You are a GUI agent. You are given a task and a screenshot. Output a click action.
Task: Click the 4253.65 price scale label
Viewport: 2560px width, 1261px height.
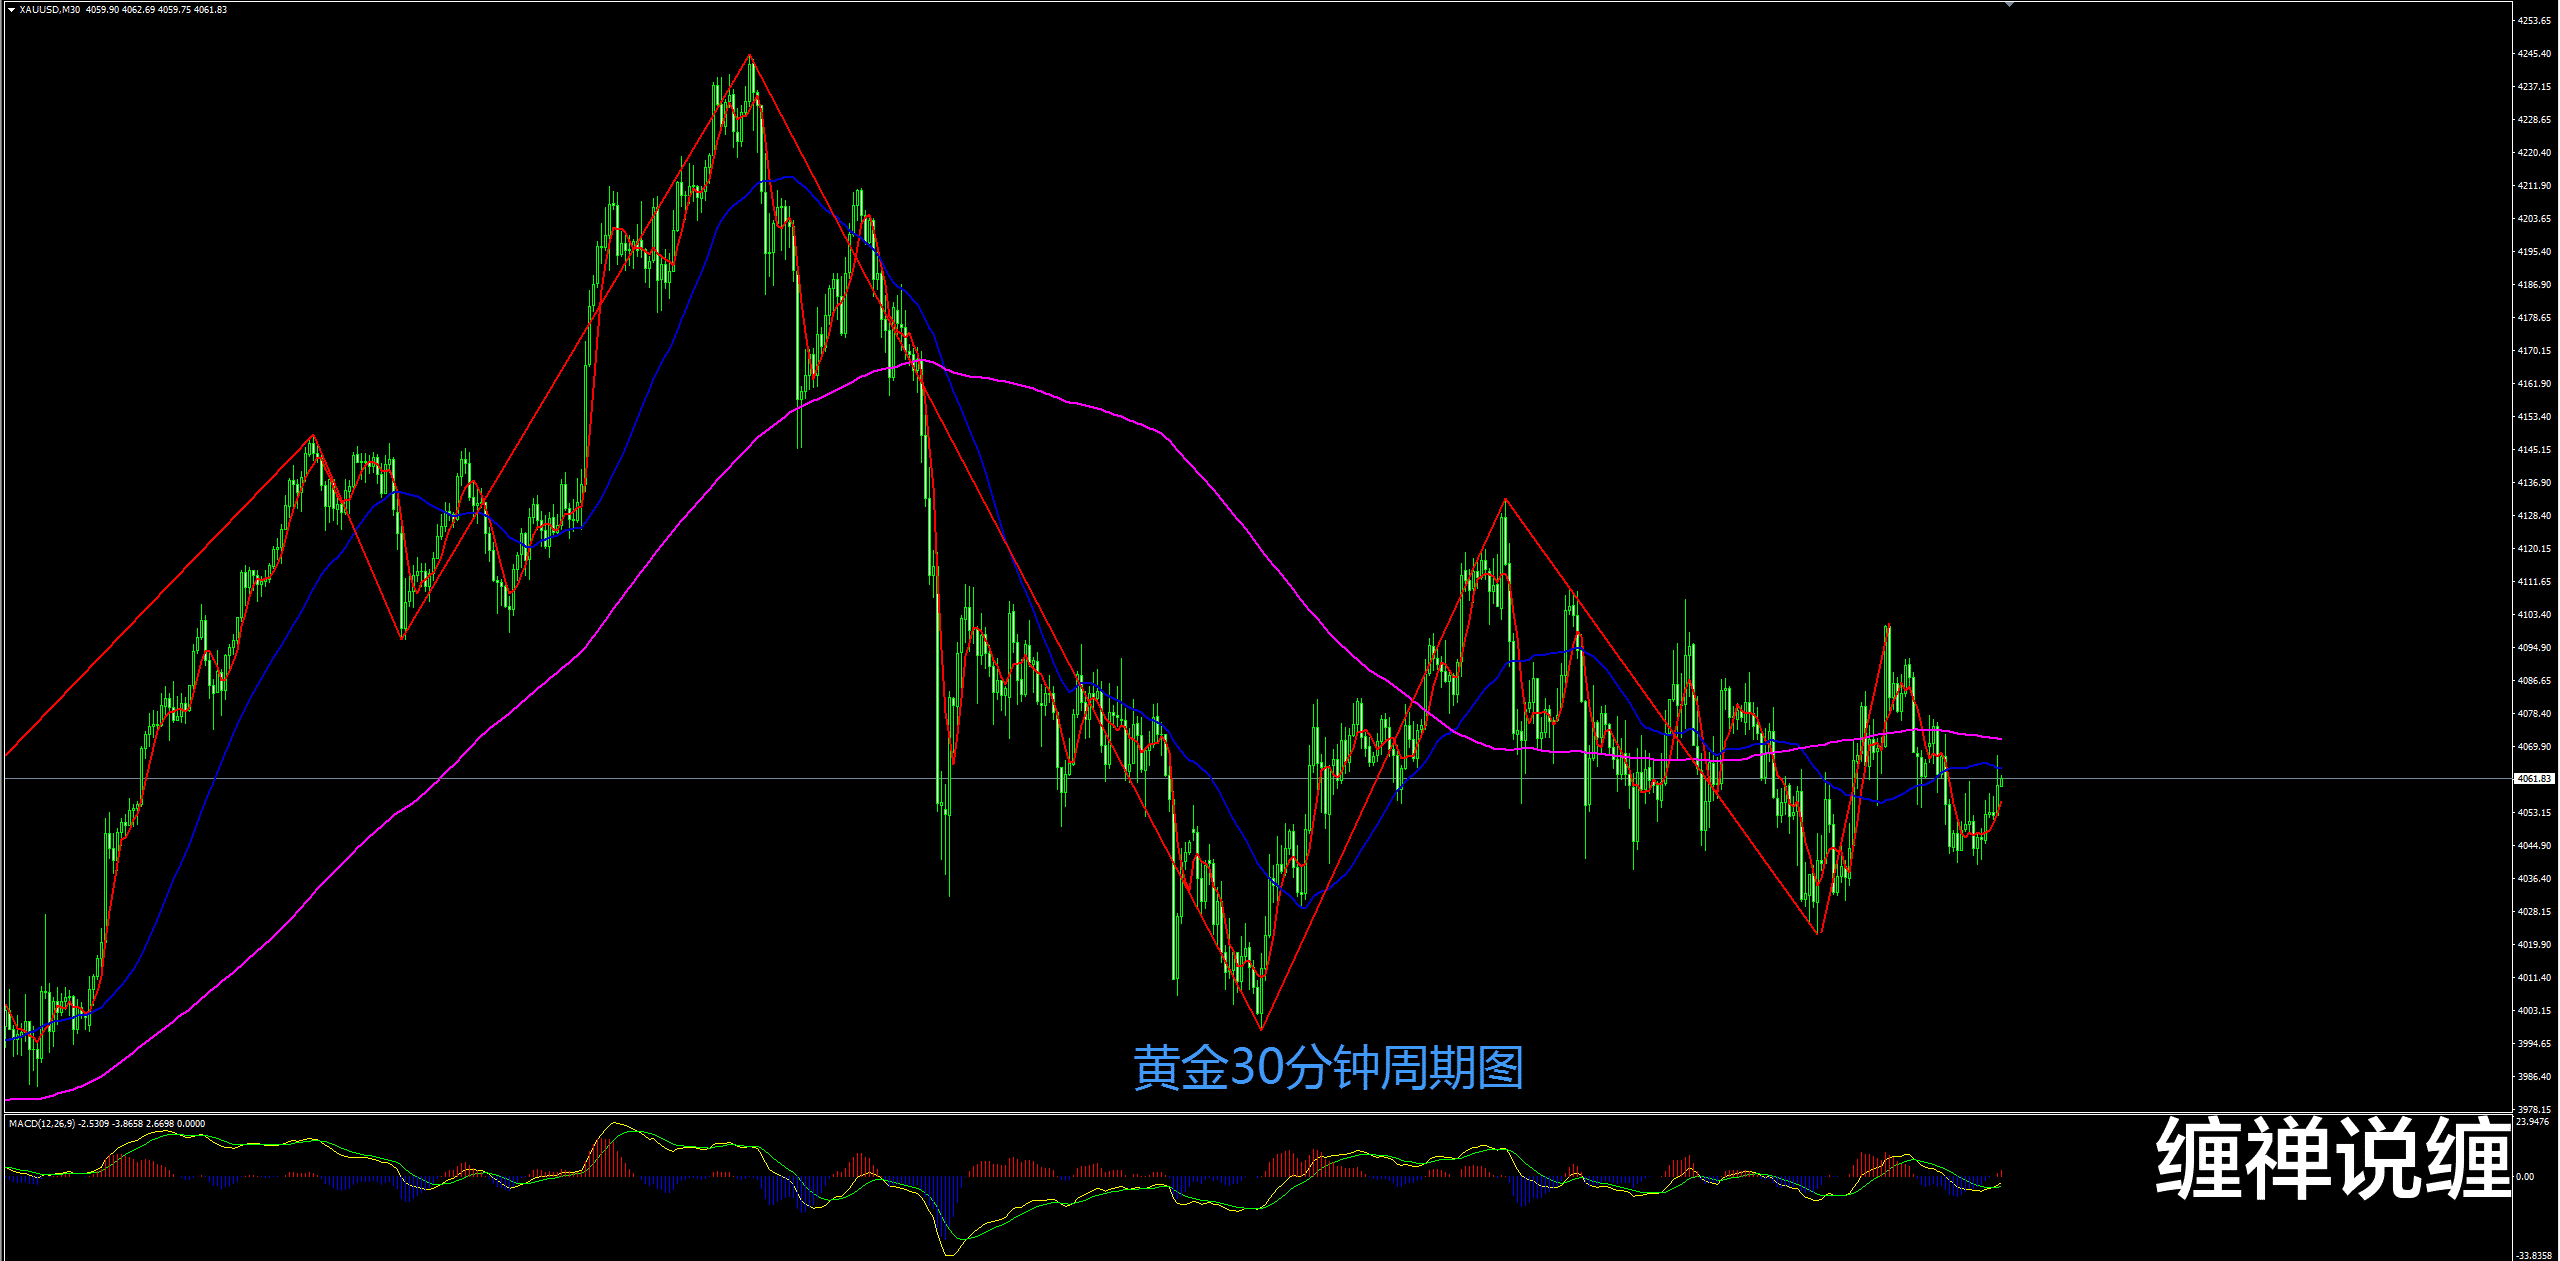[x=2534, y=21]
